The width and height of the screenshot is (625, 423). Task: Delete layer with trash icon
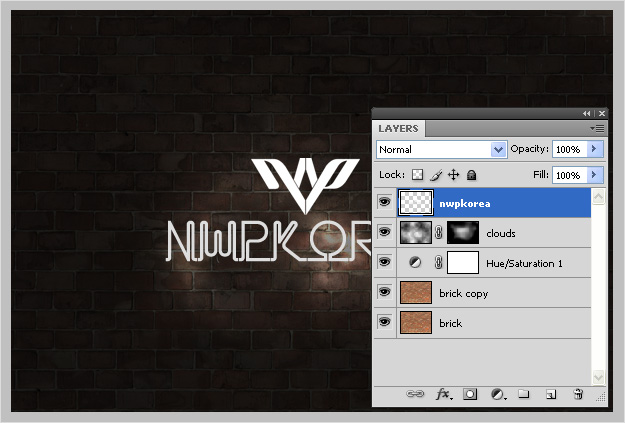coord(578,394)
